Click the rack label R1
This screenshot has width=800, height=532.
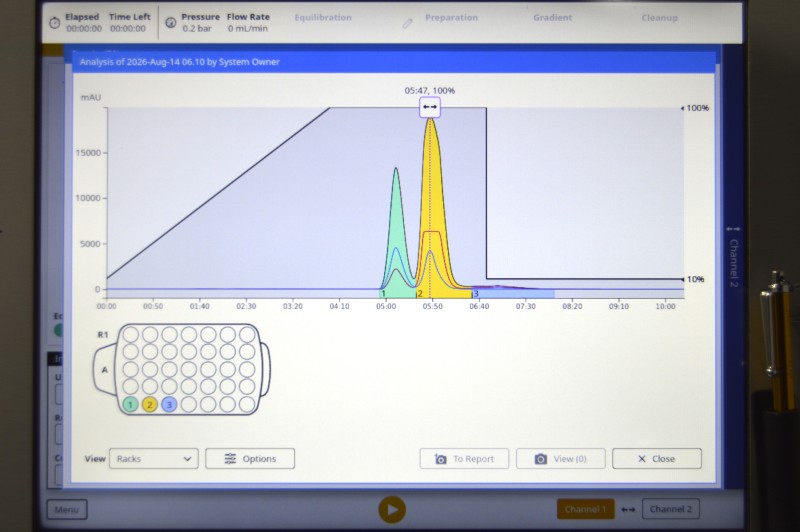pyautogui.click(x=103, y=335)
